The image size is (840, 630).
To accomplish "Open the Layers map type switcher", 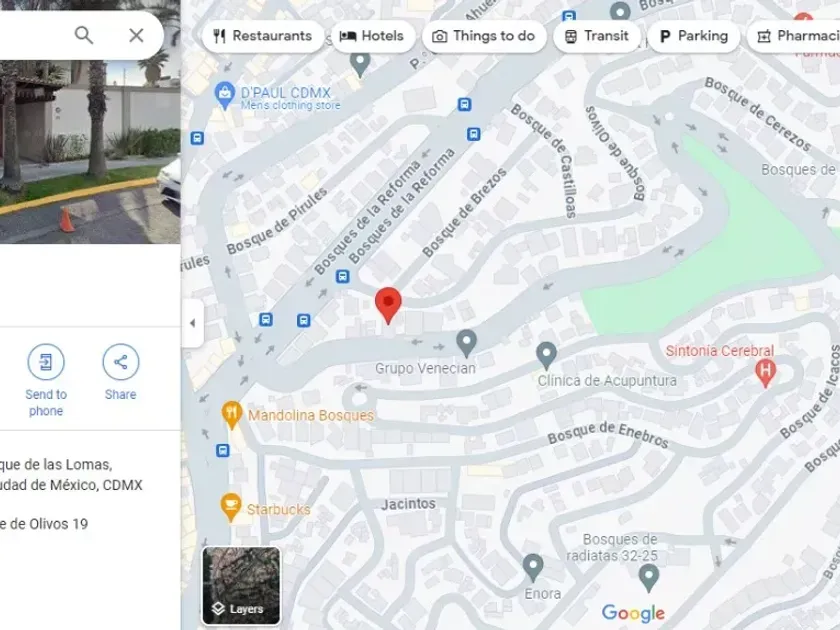I will tap(241, 586).
